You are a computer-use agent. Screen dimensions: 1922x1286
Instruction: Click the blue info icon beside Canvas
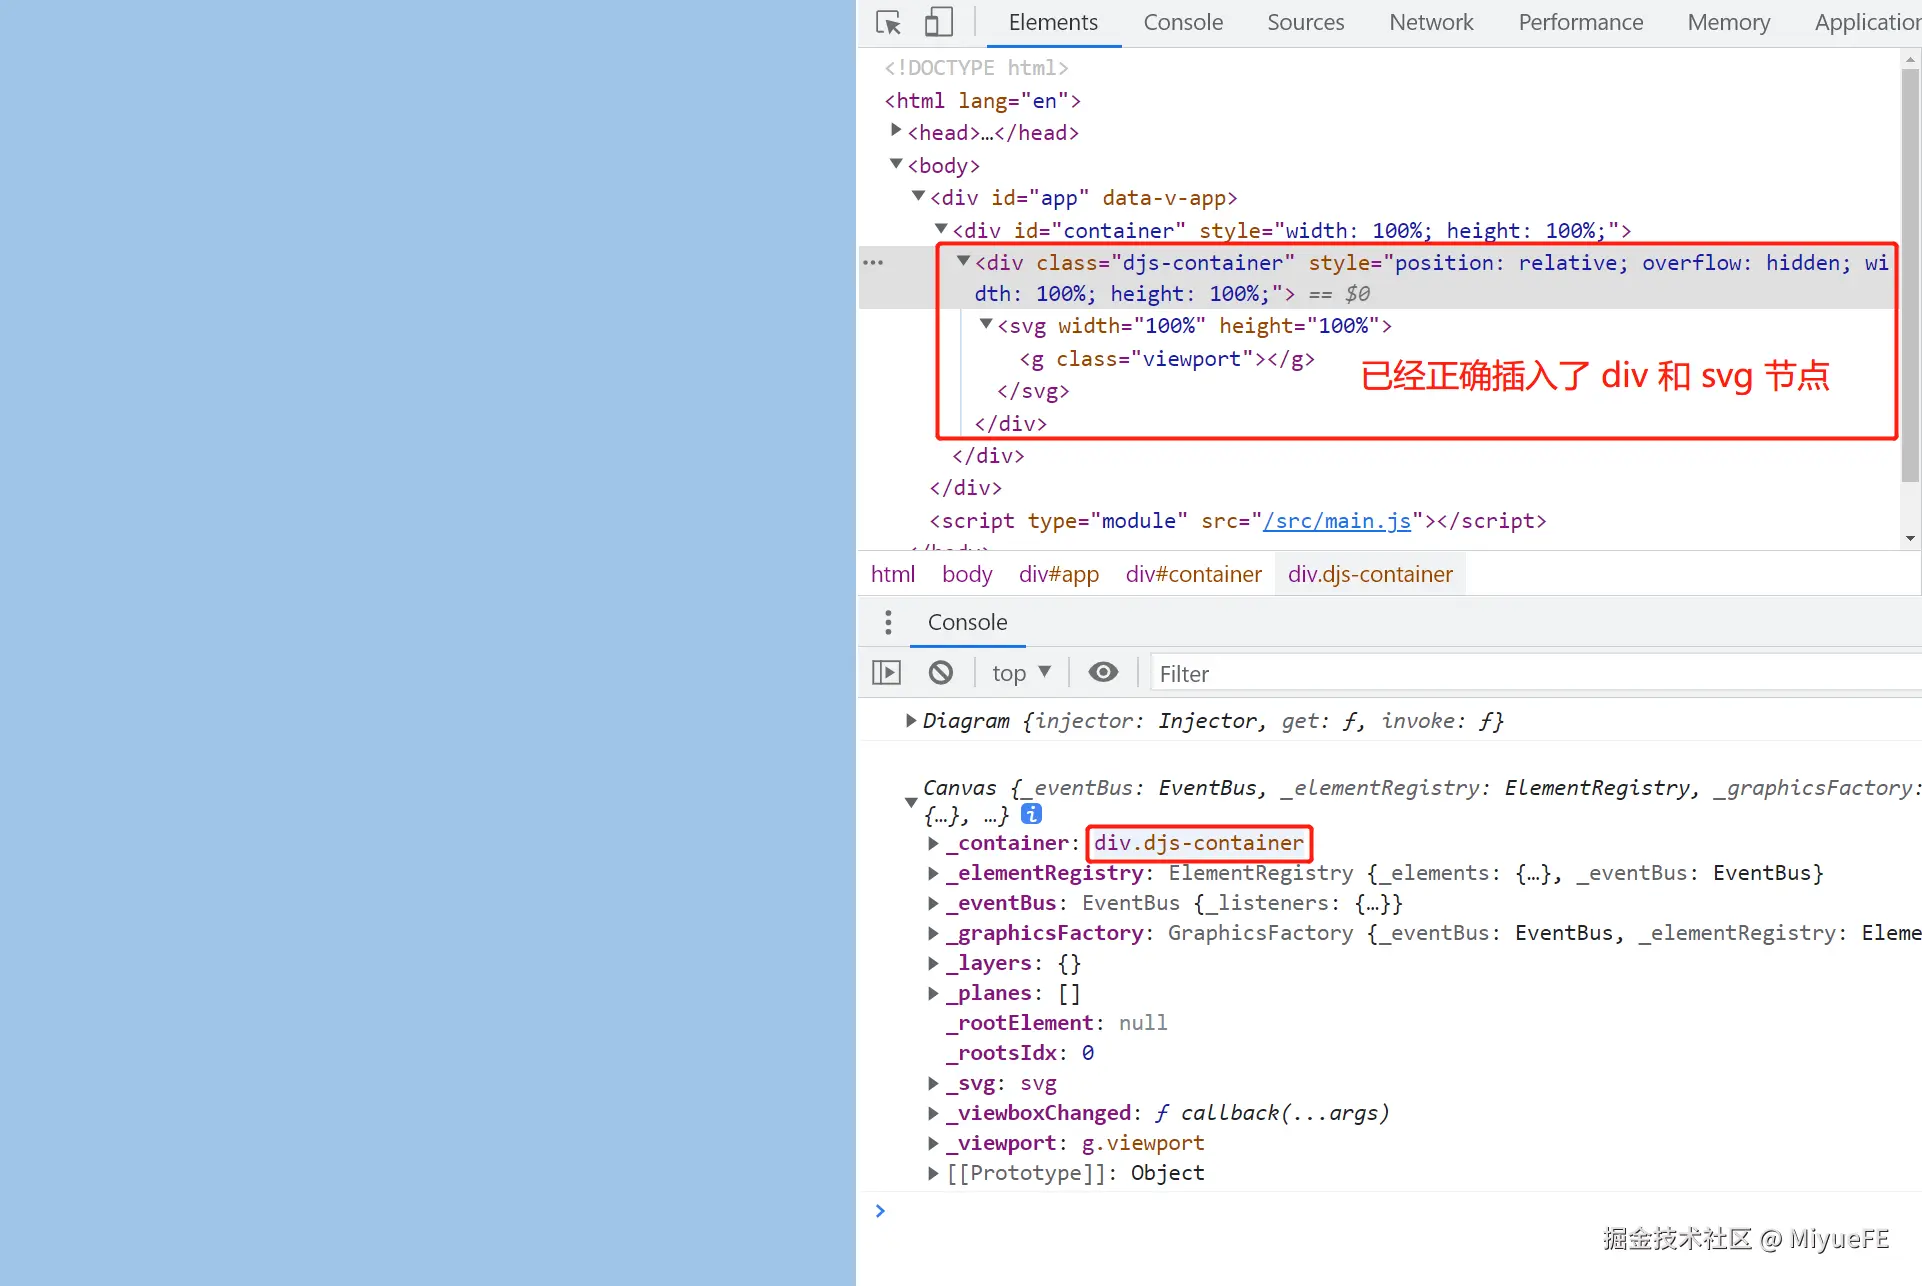(x=1032, y=814)
